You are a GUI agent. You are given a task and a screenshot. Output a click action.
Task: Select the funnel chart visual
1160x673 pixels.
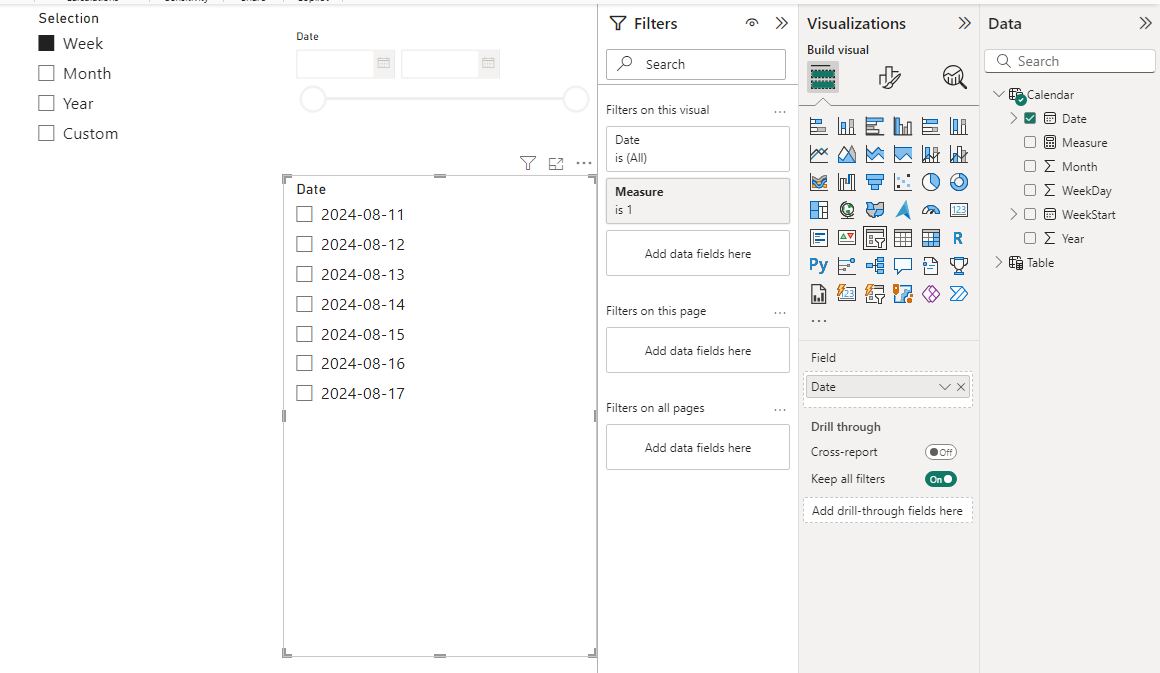[874, 182]
